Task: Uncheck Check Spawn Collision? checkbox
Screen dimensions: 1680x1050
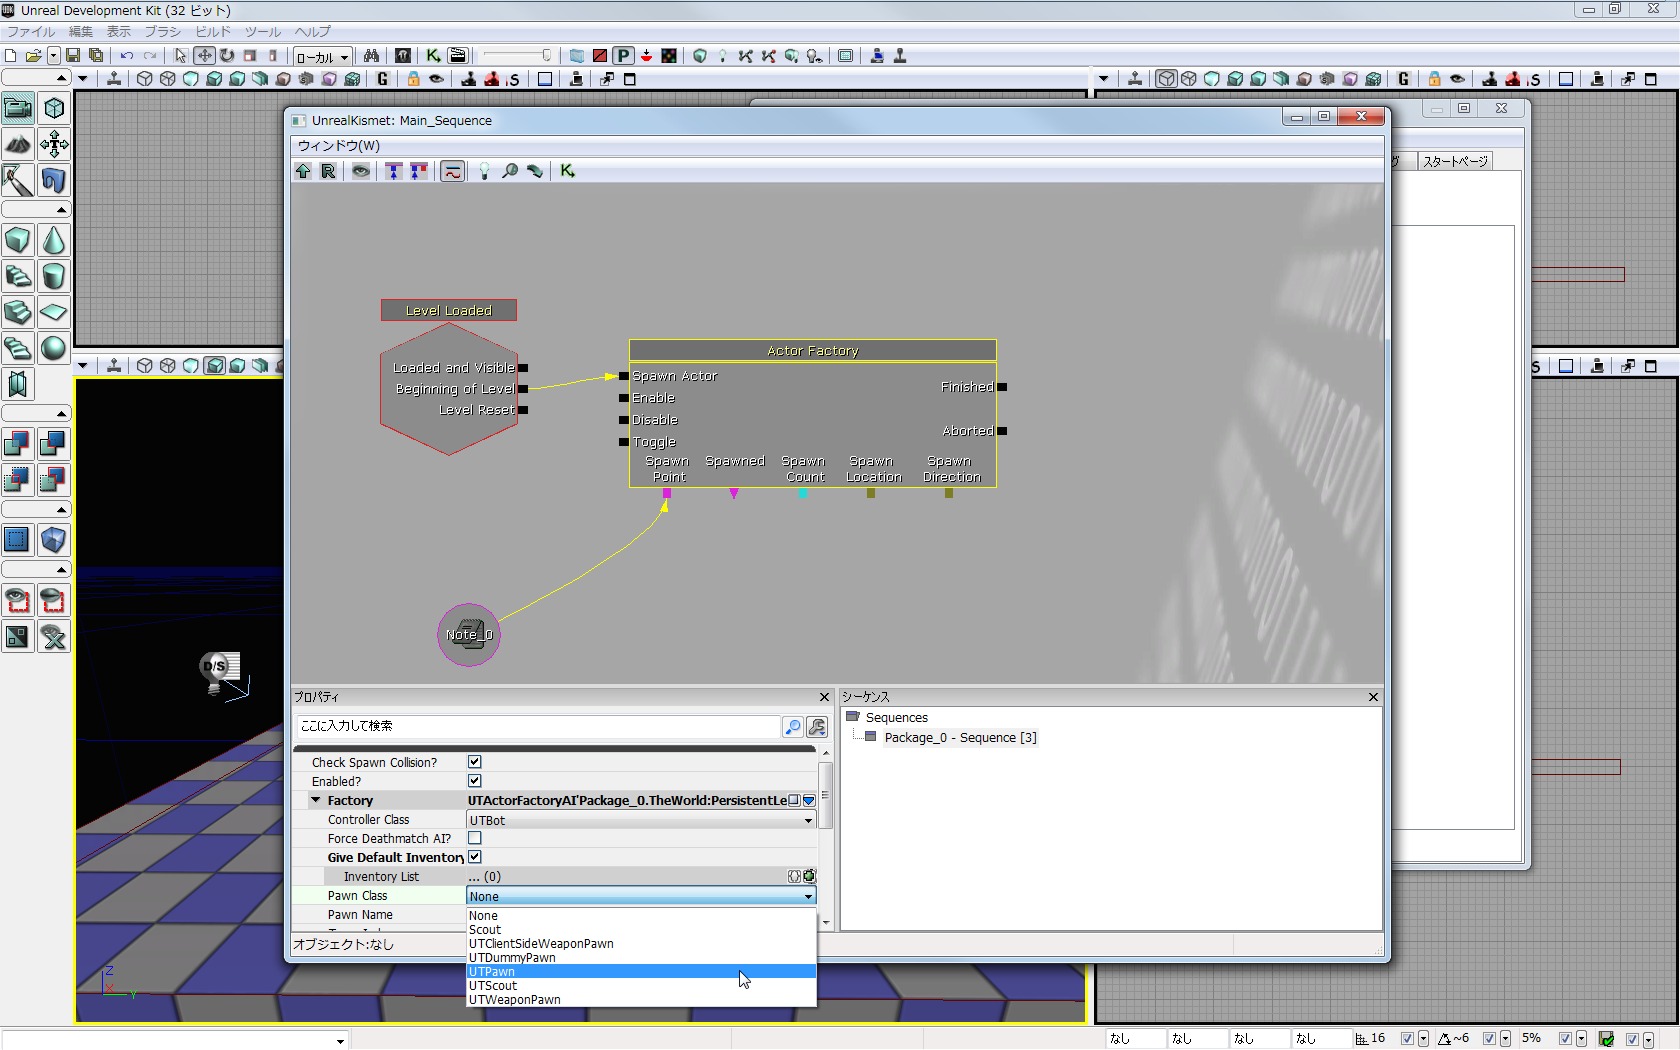Action: [475, 762]
